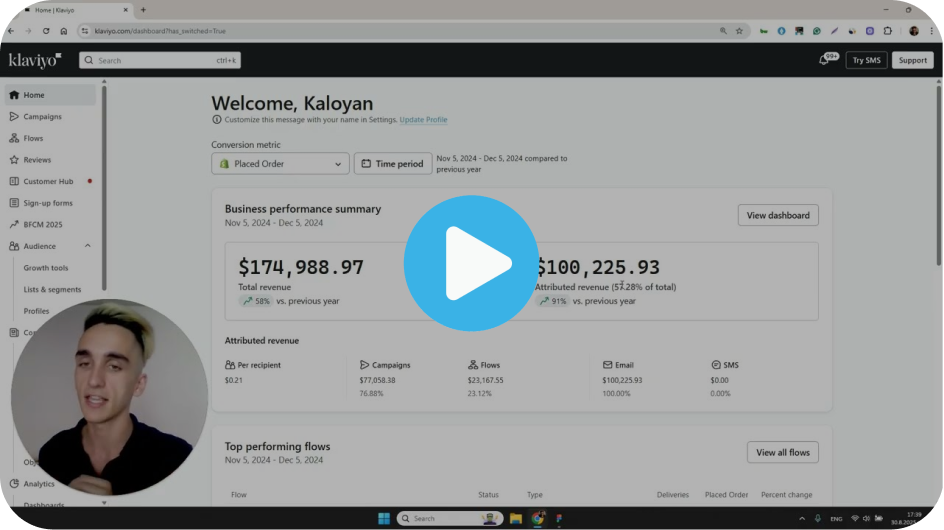Viewport: 944px width, 530px height.
Task: Open the notifications bell icon
Action: coord(825,60)
